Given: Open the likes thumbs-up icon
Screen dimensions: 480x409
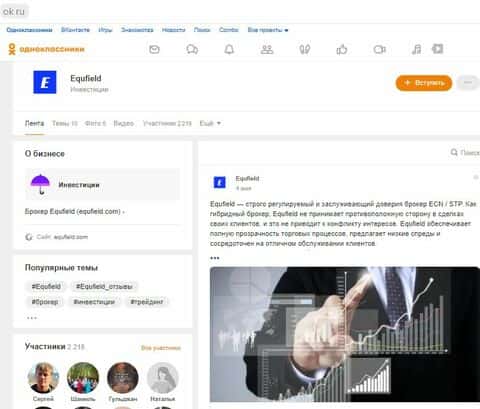Looking at the screenshot, I should point(342,50).
